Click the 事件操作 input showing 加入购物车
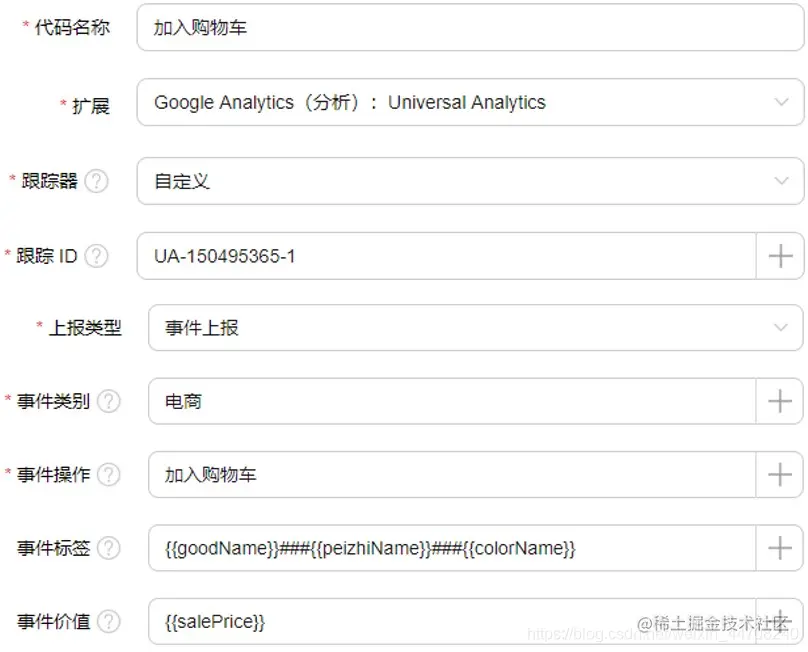808x652 pixels. (x=452, y=474)
